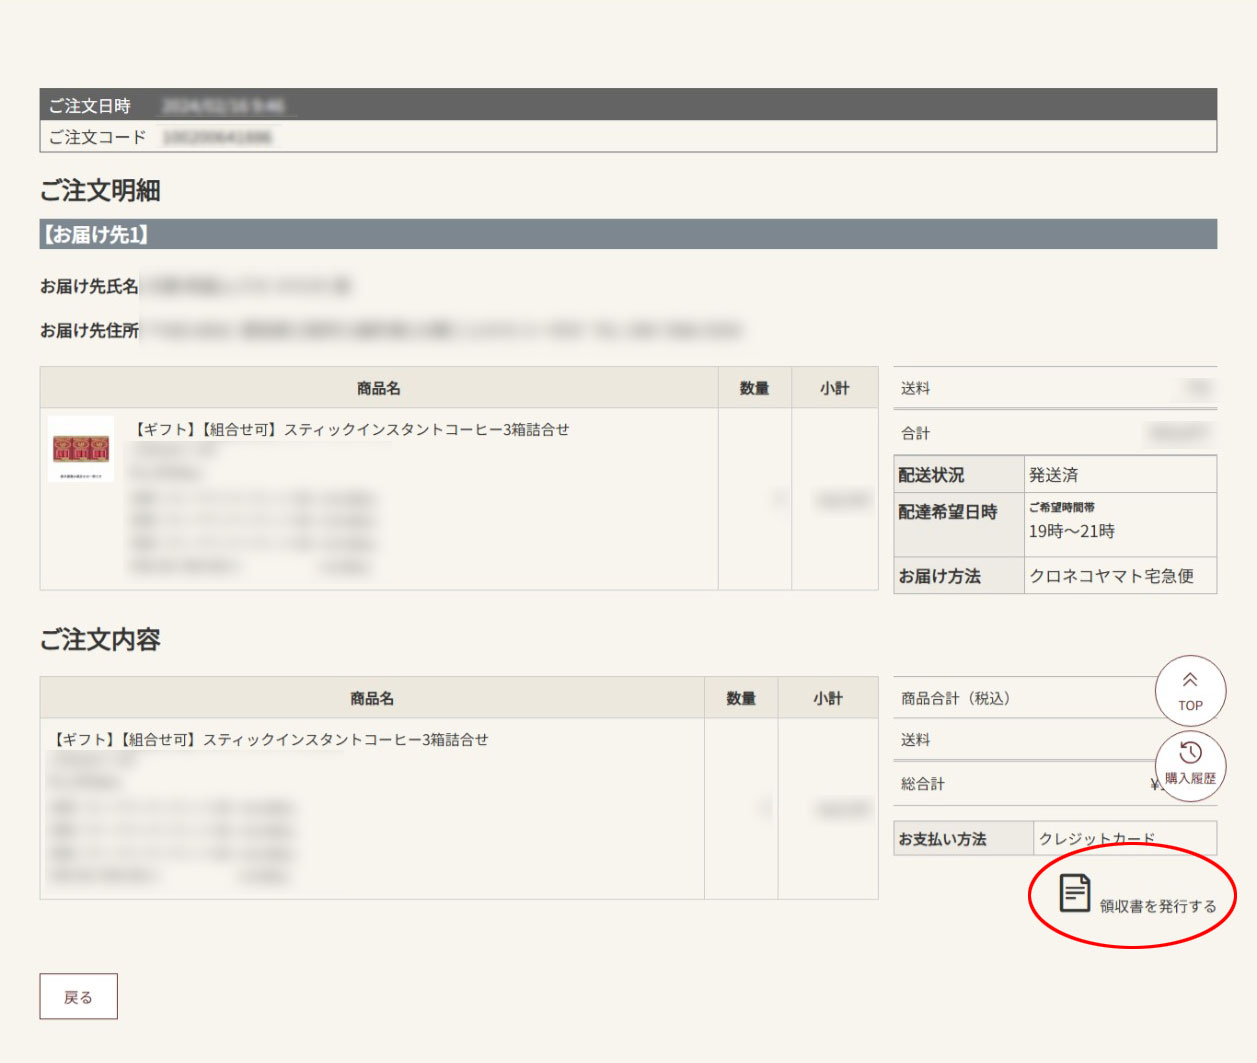Select the TOP floating circle button
The image size is (1257, 1063).
[1189, 691]
